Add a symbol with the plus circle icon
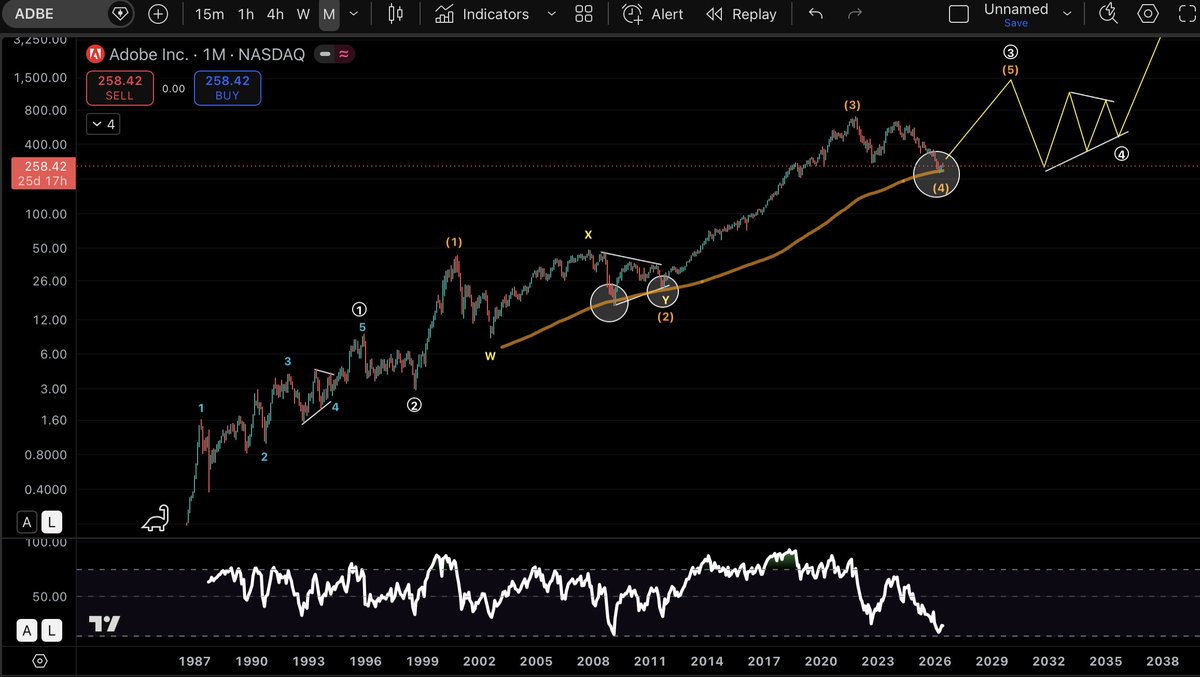The width and height of the screenshot is (1200, 677). tap(158, 14)
